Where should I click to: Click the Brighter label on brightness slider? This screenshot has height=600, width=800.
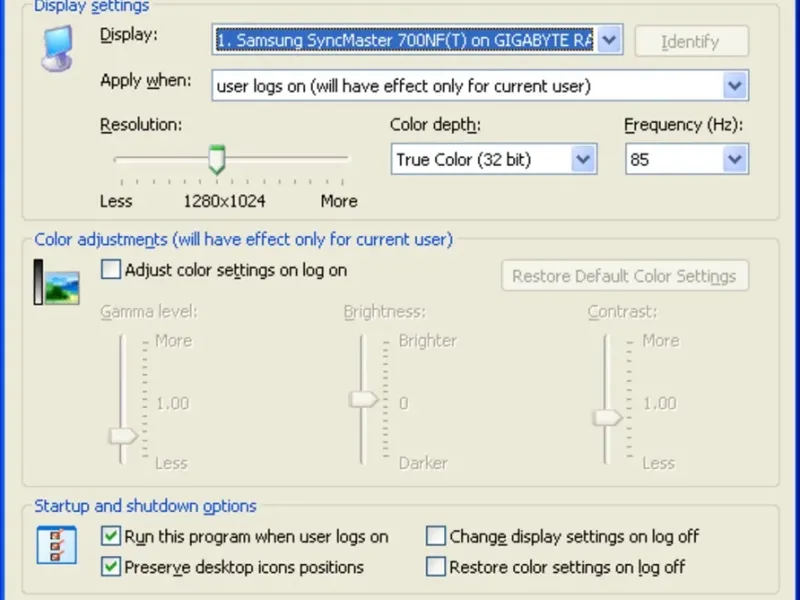pos(428,341)
